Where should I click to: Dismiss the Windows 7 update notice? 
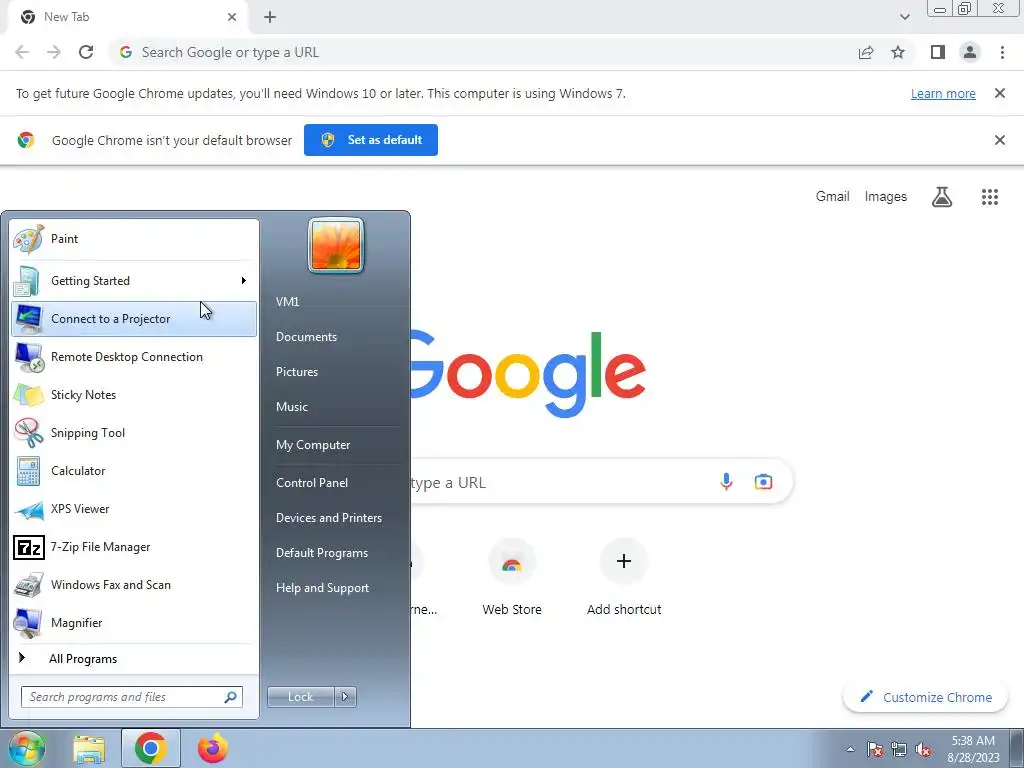[x=999, y=93]
